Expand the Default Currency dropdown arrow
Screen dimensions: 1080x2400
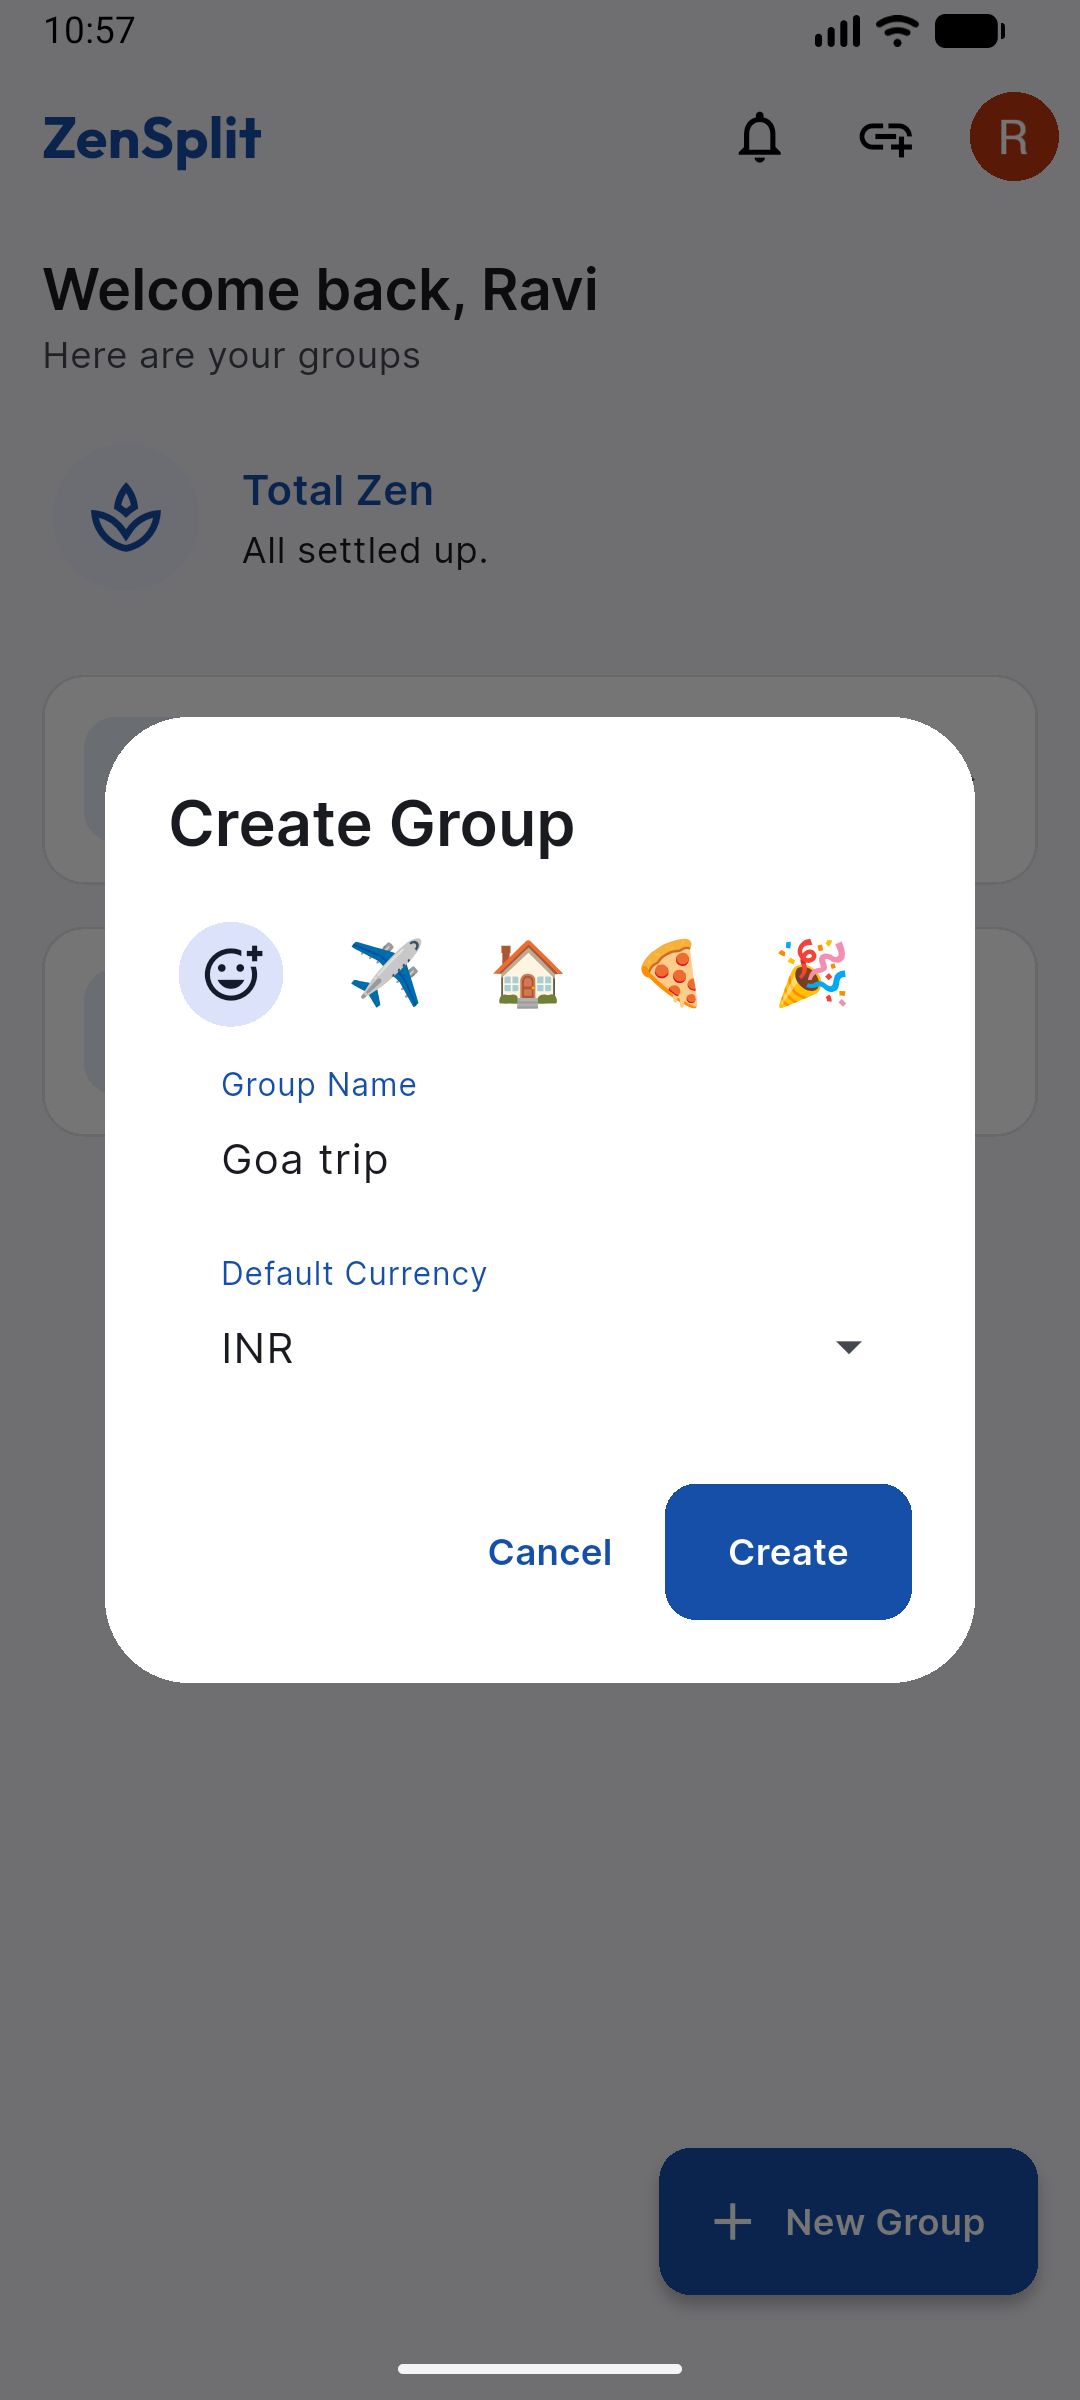[848, 1347]
